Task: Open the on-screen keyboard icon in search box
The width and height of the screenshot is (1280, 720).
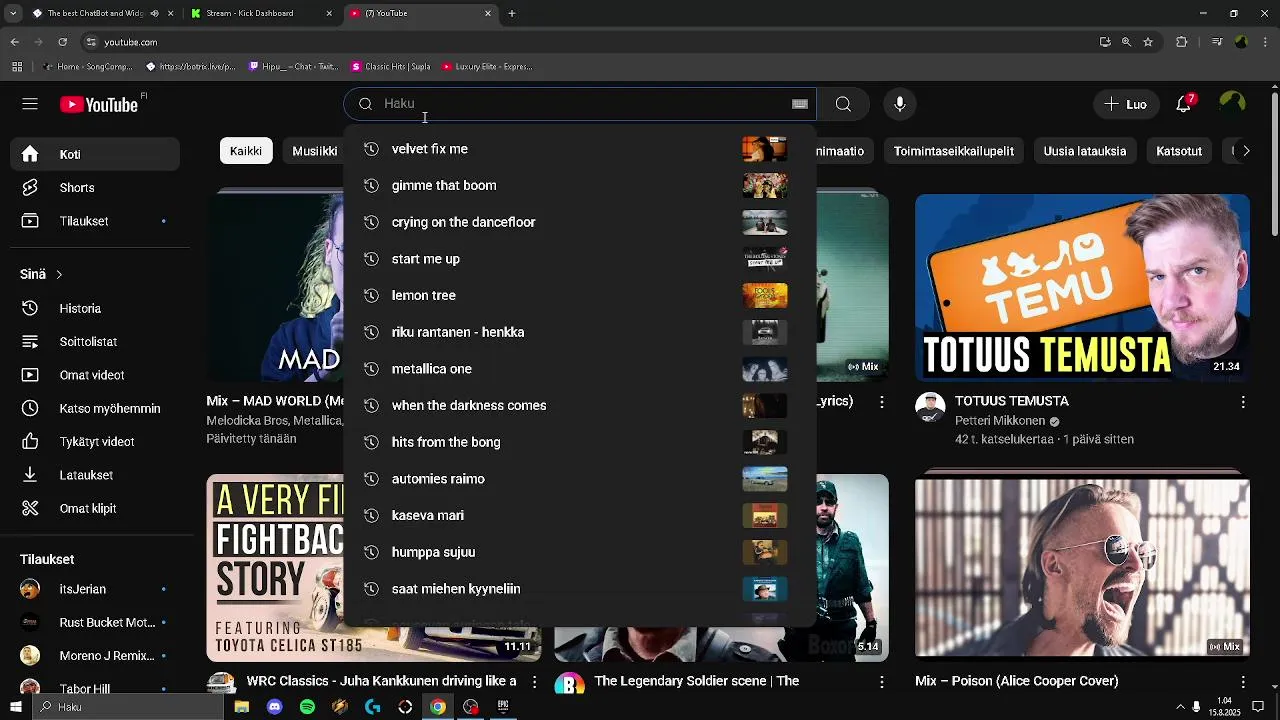Action: click(x=800, y=104)
